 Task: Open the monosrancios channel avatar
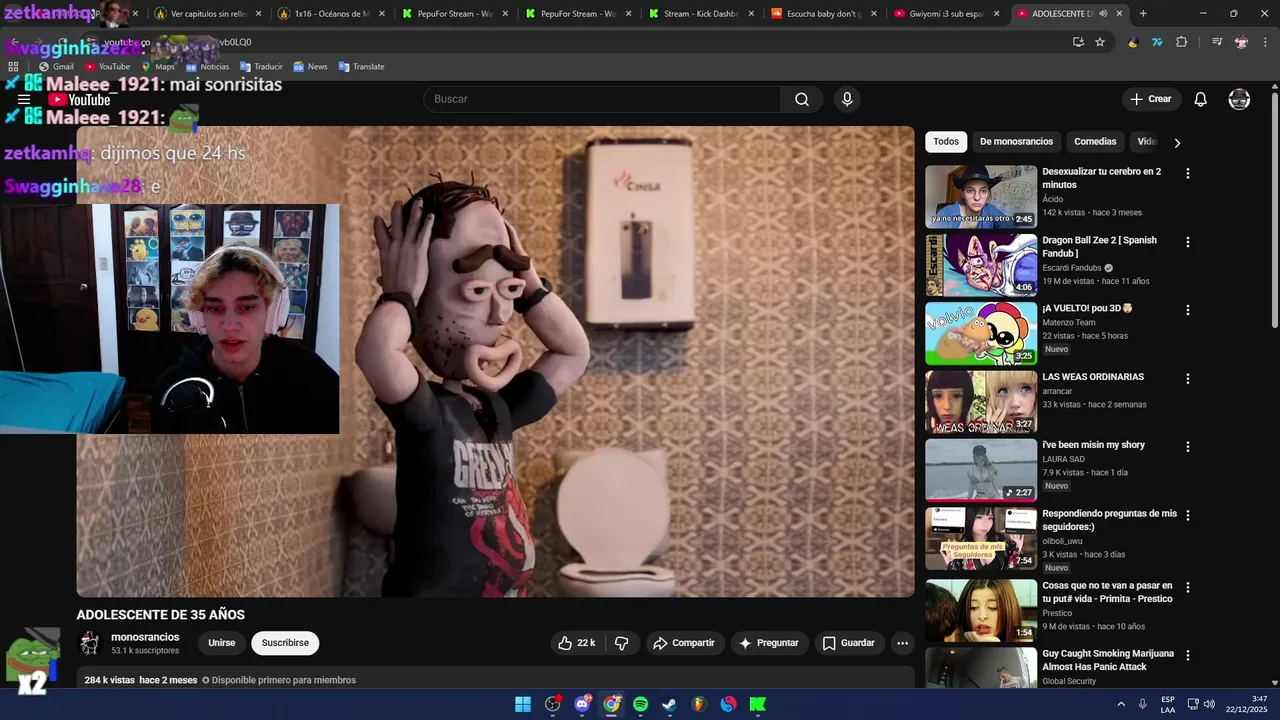click(x=90, y=643)
